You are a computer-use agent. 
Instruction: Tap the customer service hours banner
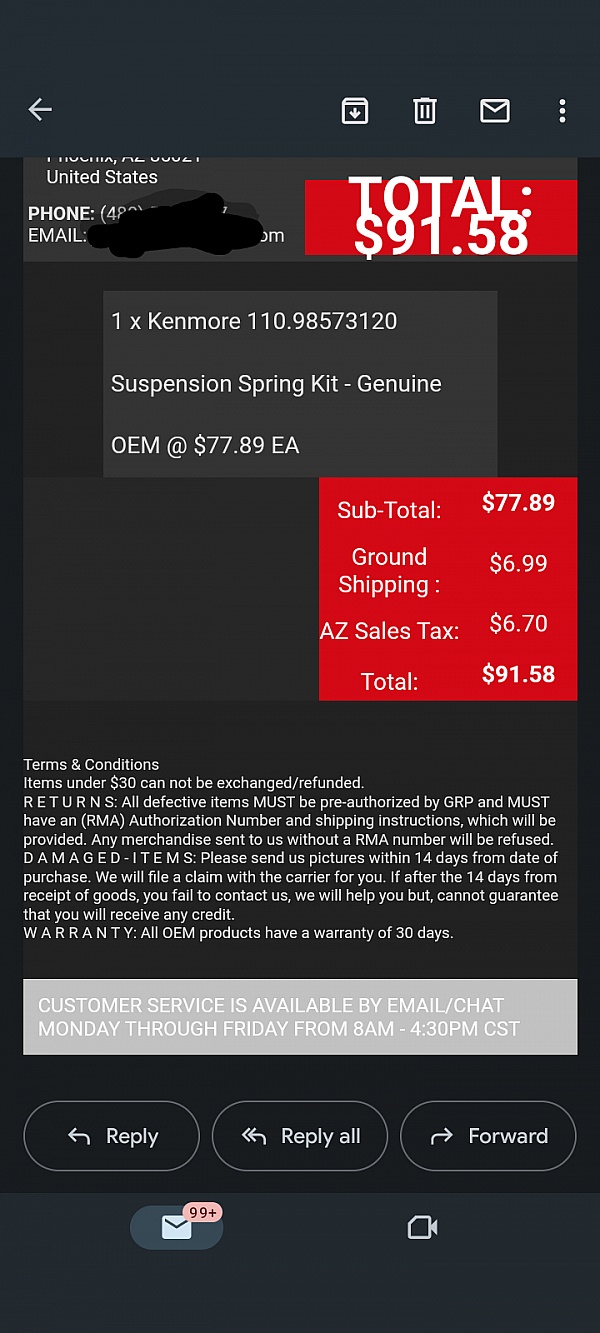click(x=300, y=1017)
